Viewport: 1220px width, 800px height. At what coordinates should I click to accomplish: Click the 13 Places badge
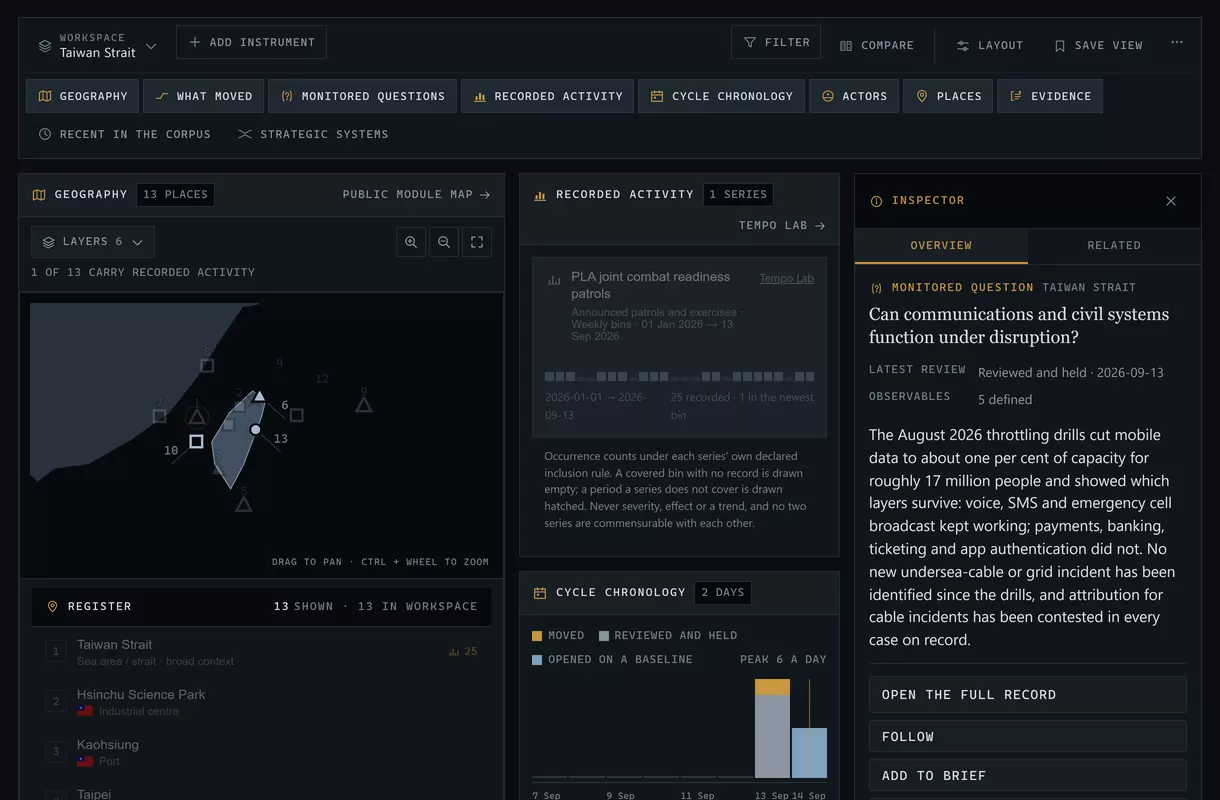pyautogui.click(x=175, y=194)
